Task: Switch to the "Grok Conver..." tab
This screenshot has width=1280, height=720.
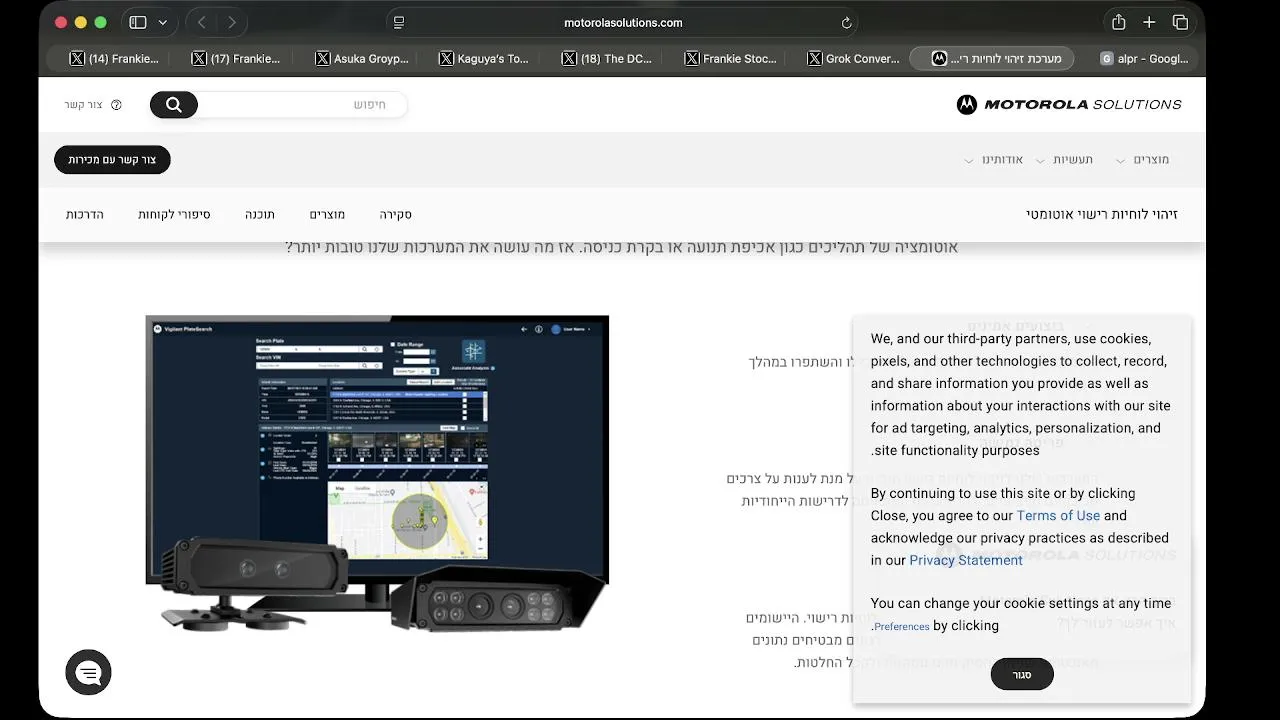Action: (x=853, y=59)
